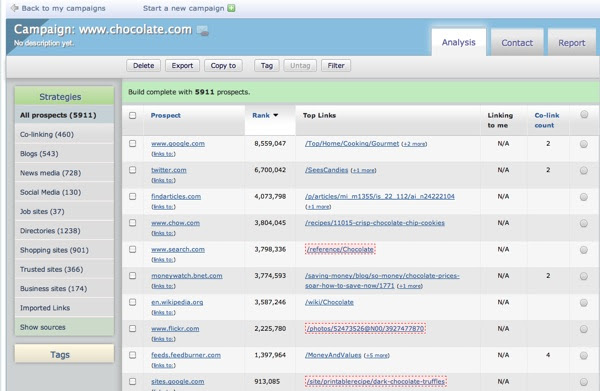Click the comment icon next to campaign title
The height and width of the screenshot is (391, 600).
(203, 31)
